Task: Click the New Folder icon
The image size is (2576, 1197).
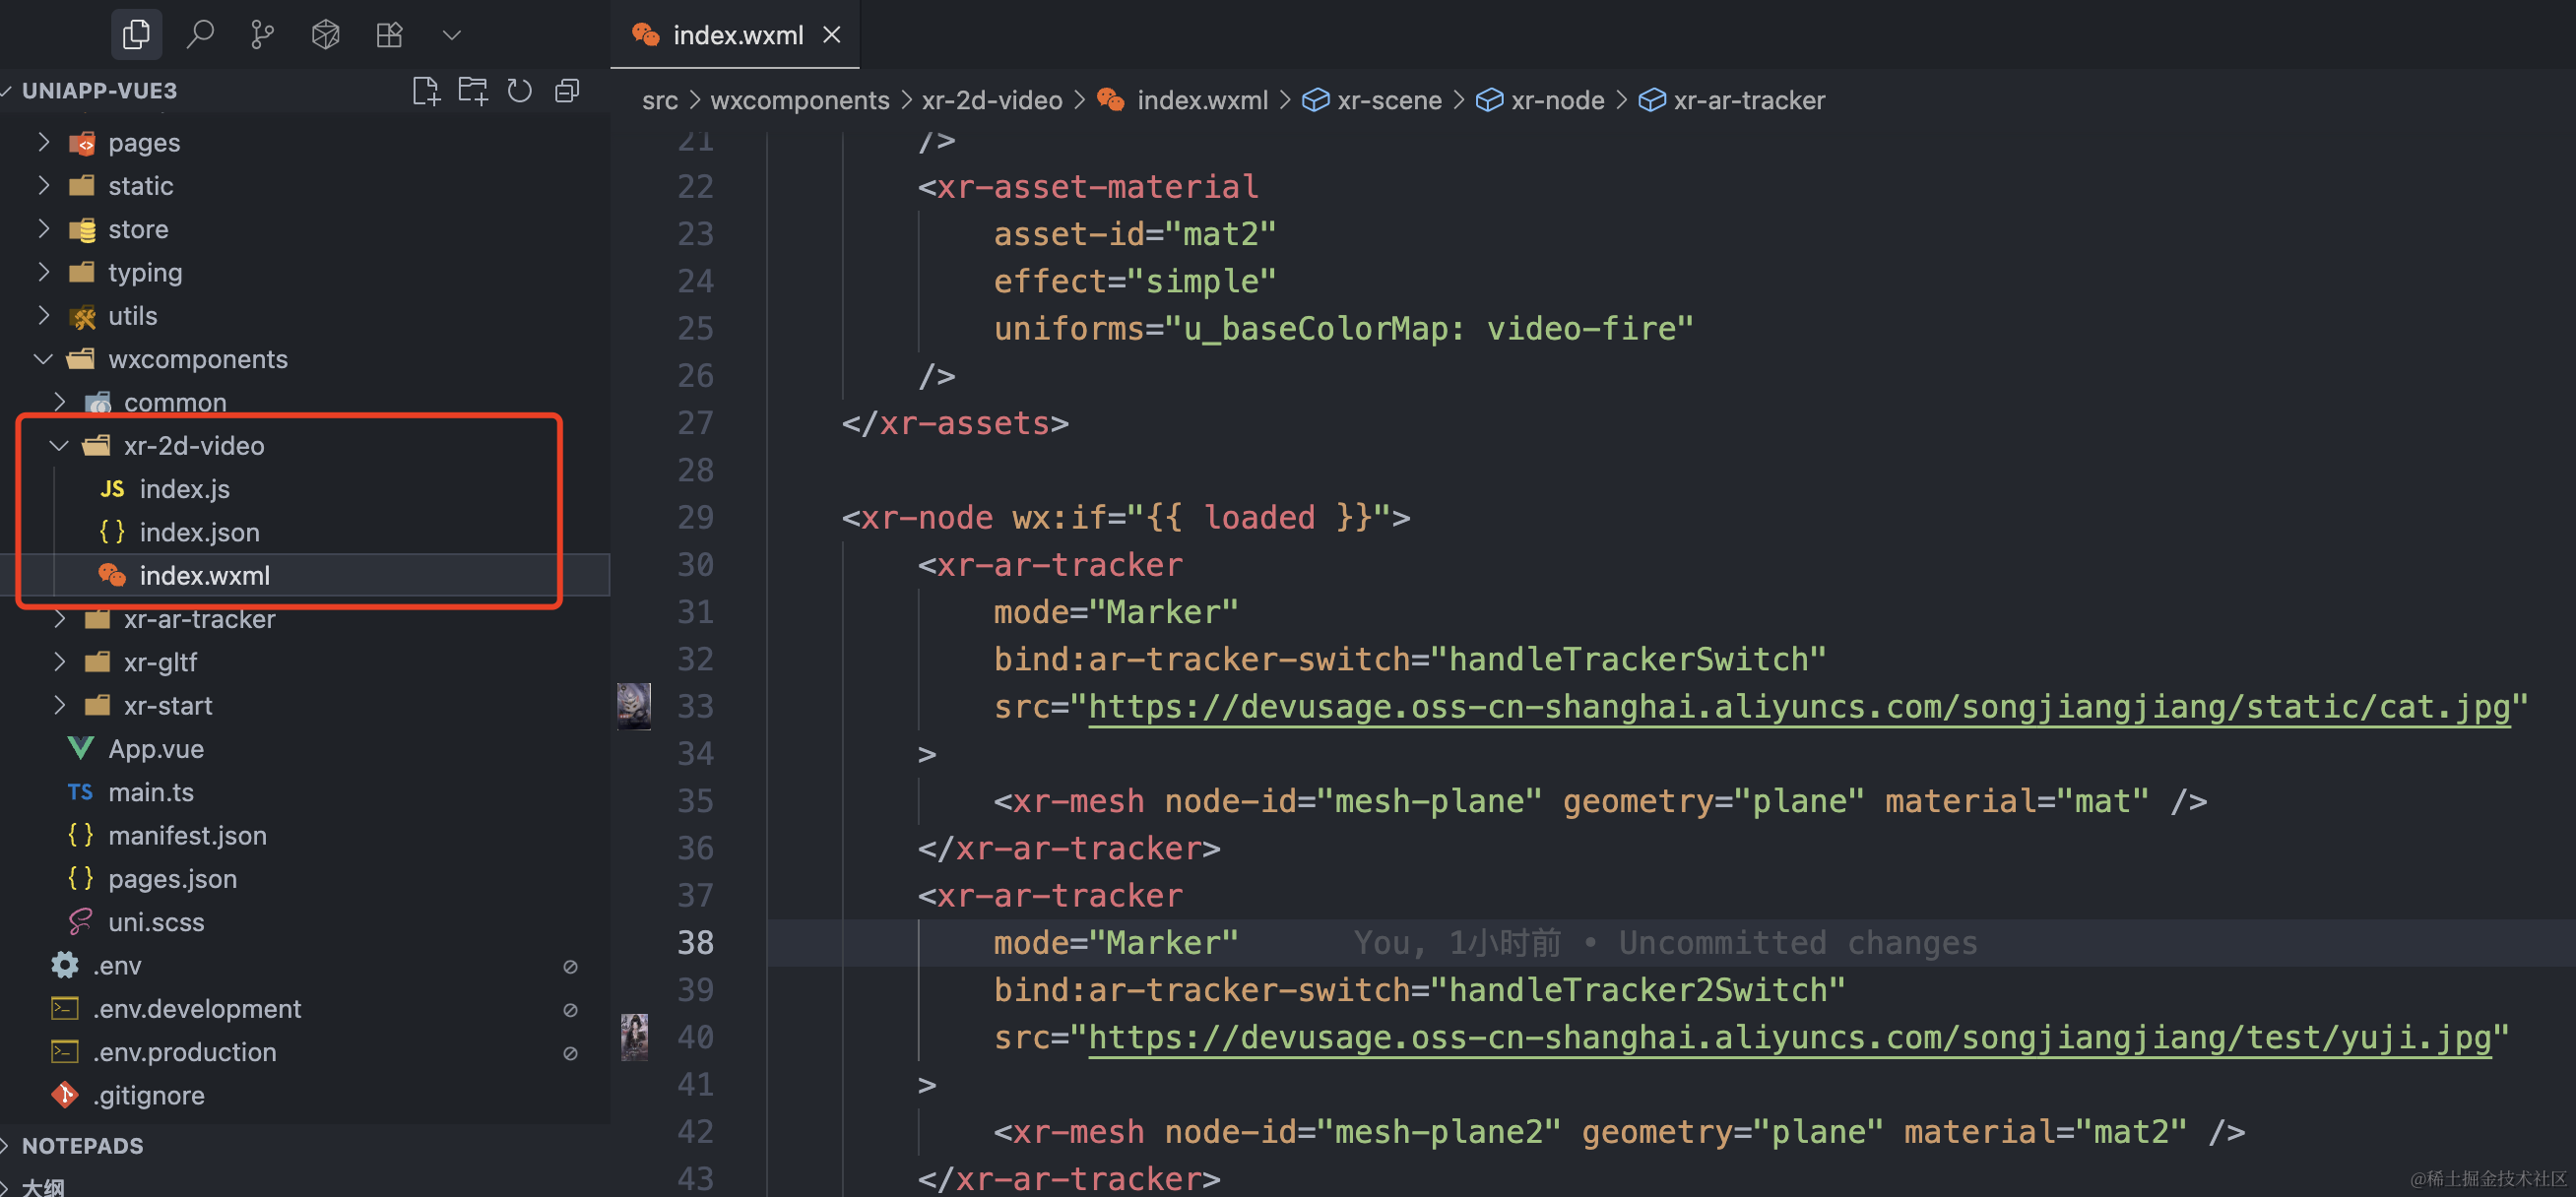Action: coord(473,91)
